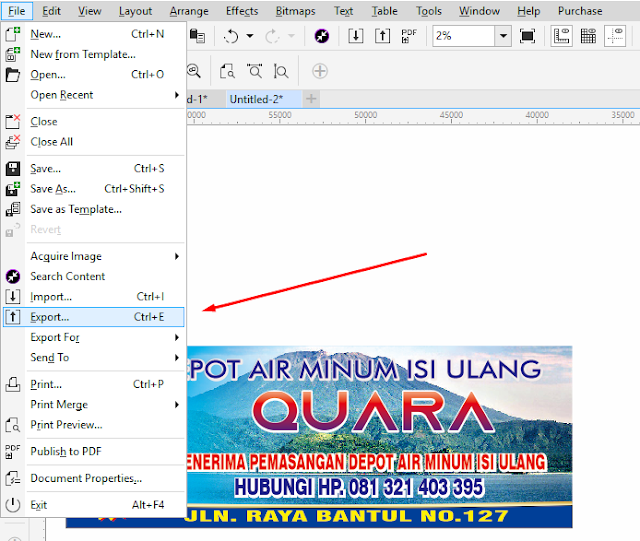Click the Import icon in the toolbar
This screenshot has height=541, width=640.
click(356, 36)
